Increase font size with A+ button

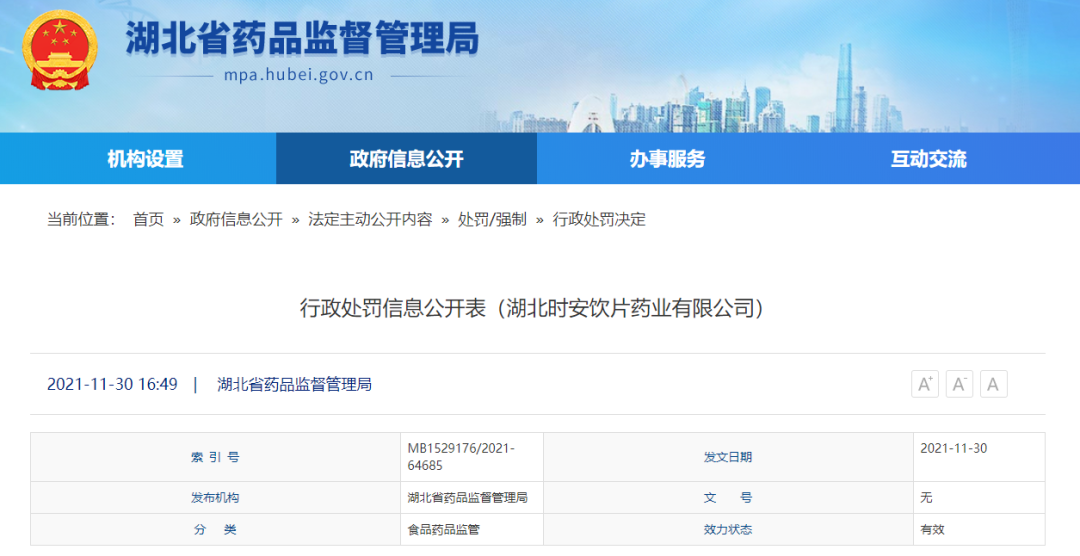[924, 384]
